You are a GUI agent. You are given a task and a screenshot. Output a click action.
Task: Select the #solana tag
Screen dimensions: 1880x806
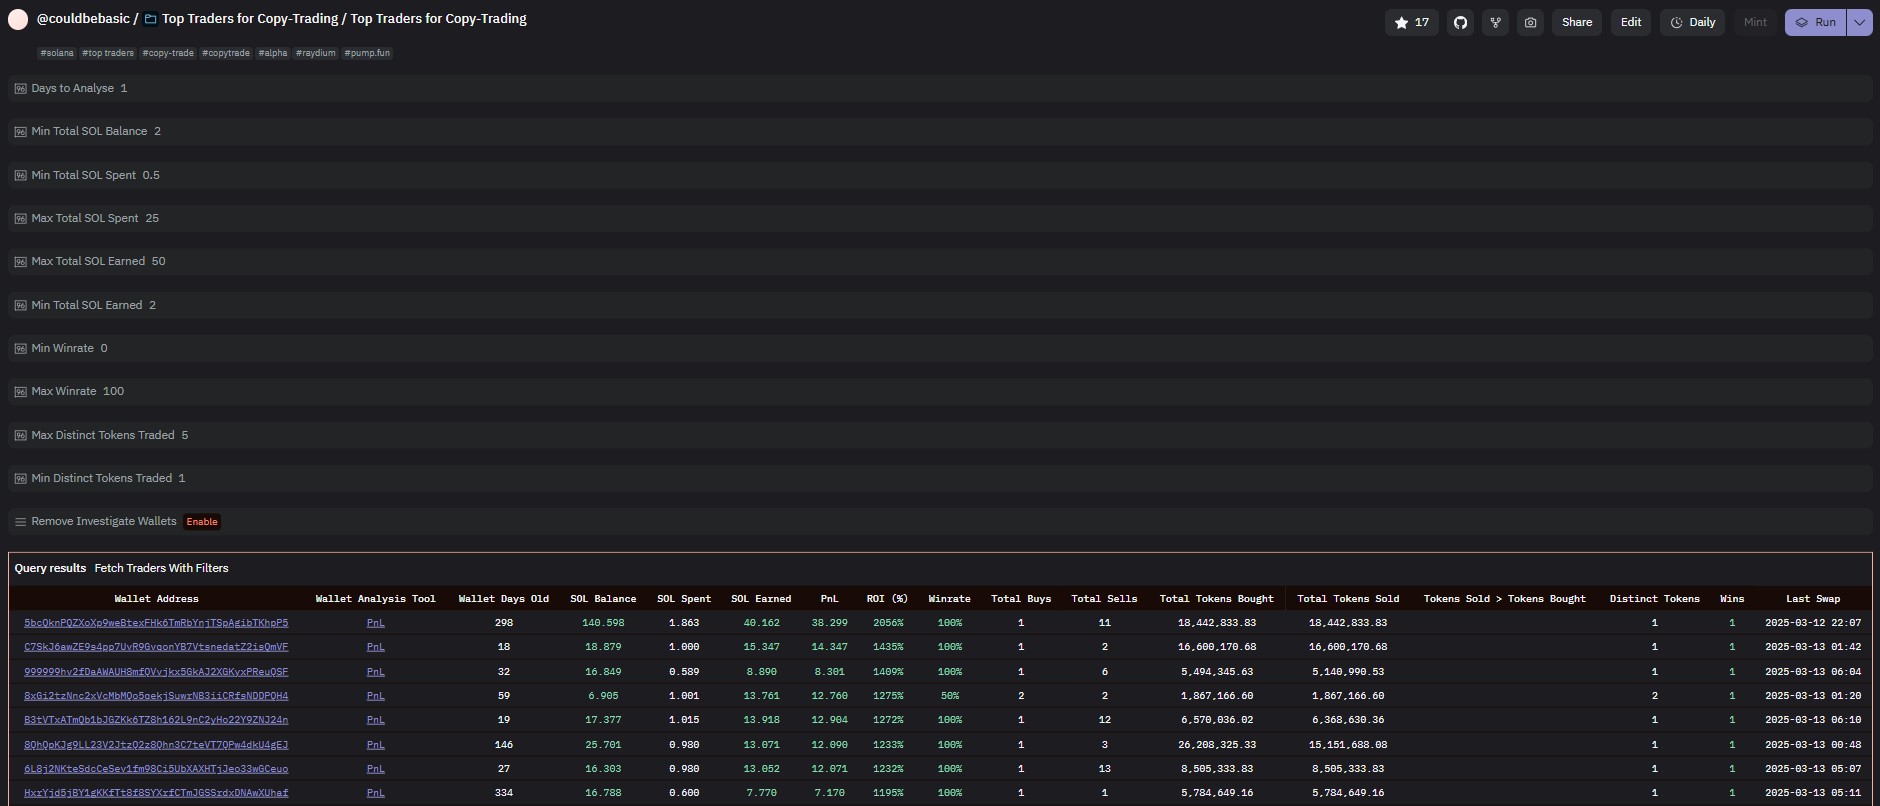57,53
